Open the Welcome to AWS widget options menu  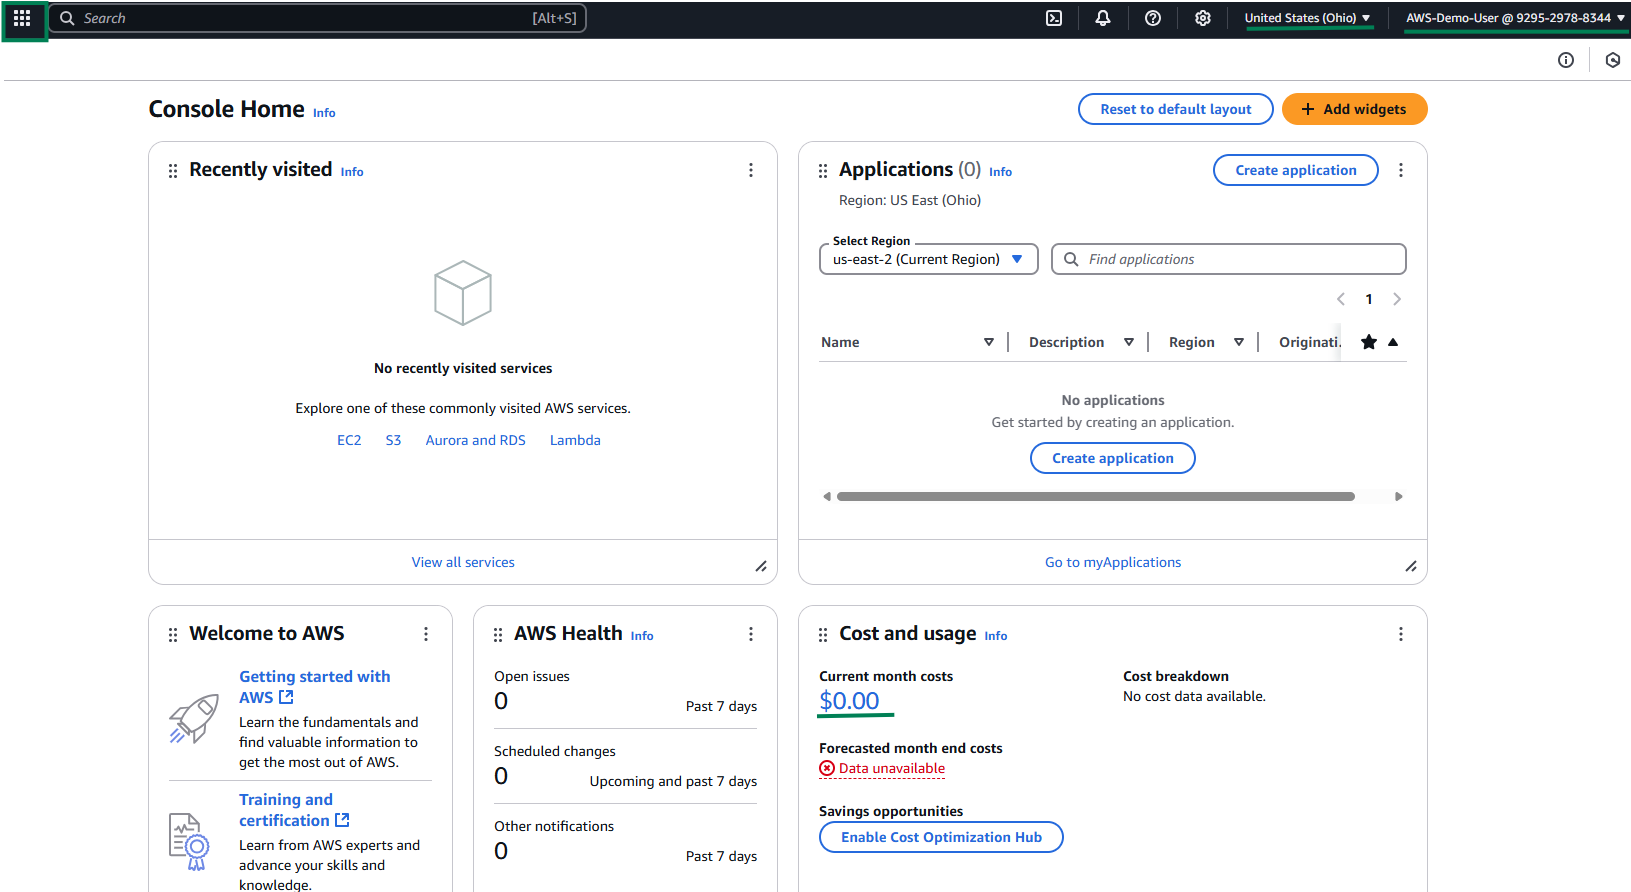(x=426, y=634)
